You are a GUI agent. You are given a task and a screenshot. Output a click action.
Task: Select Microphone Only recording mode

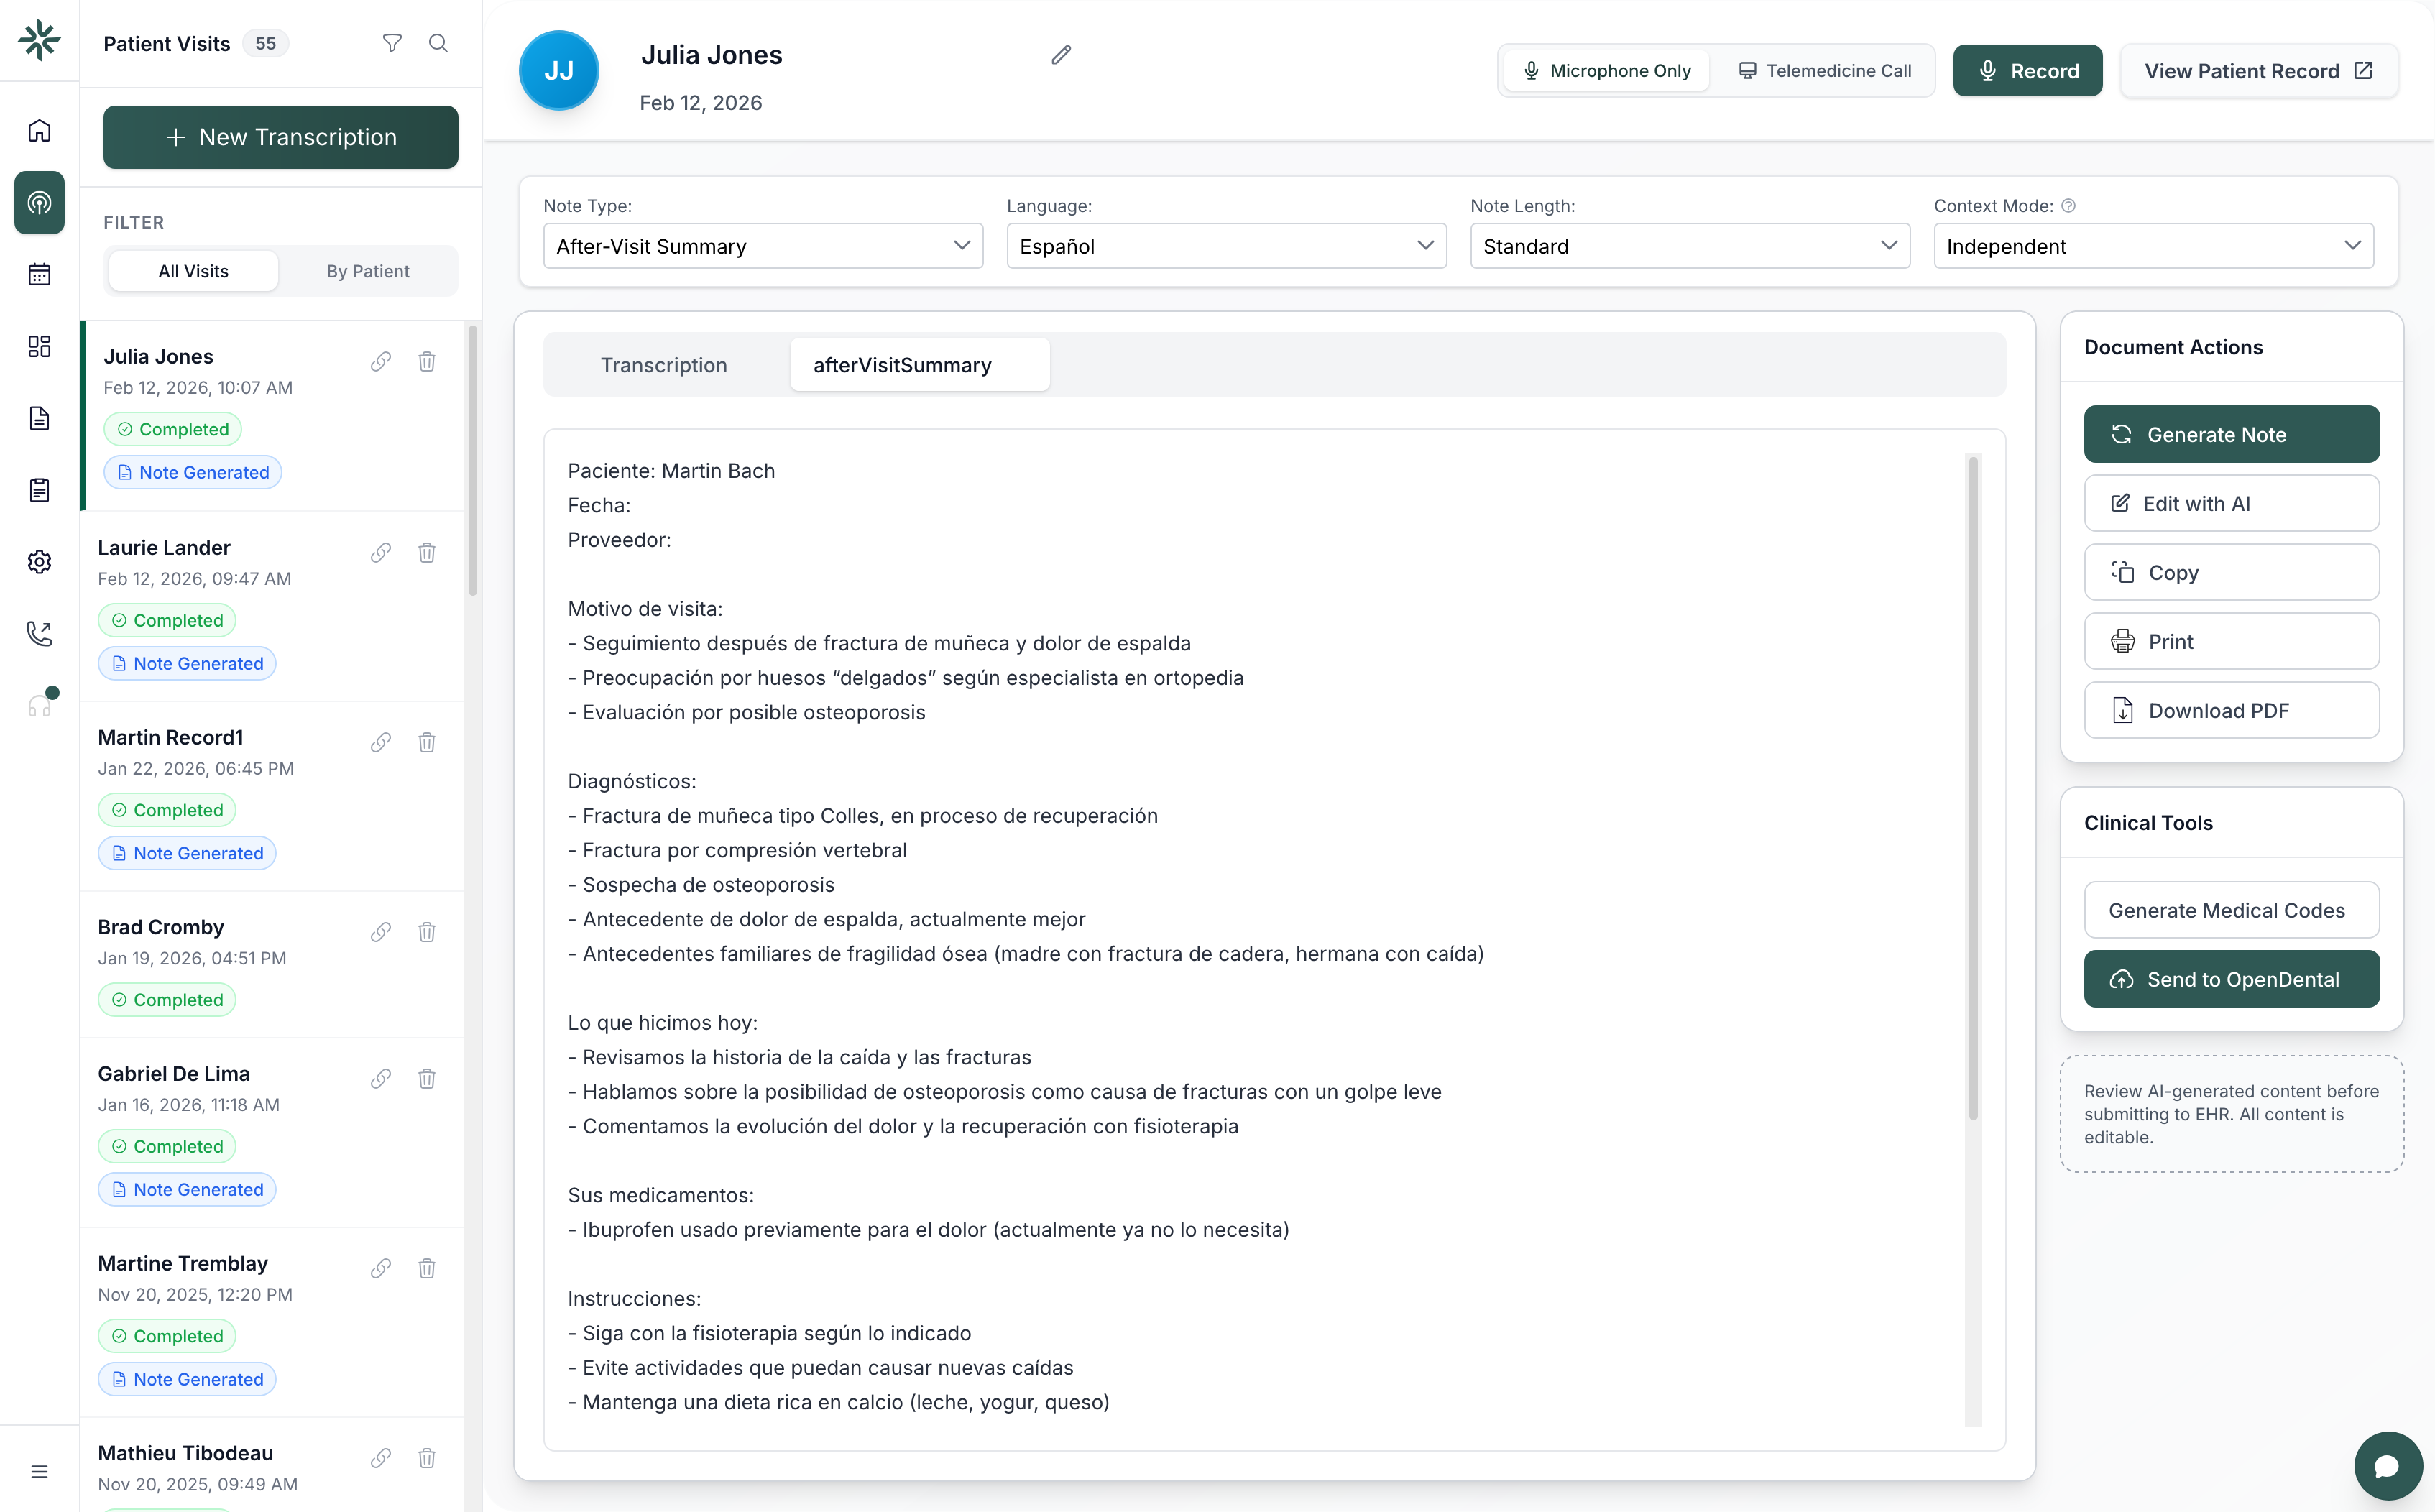(x=1606, y=70)
